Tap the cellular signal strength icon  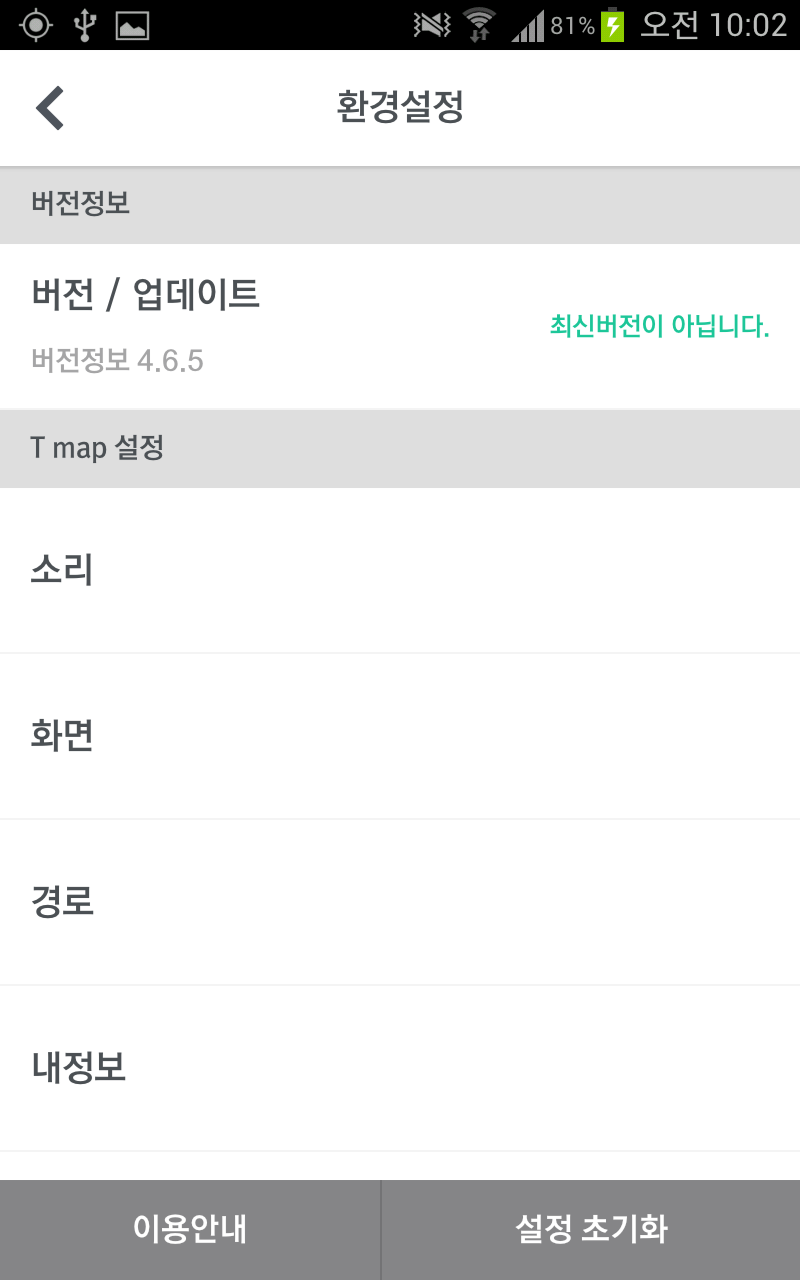click(x=528, y=27)
